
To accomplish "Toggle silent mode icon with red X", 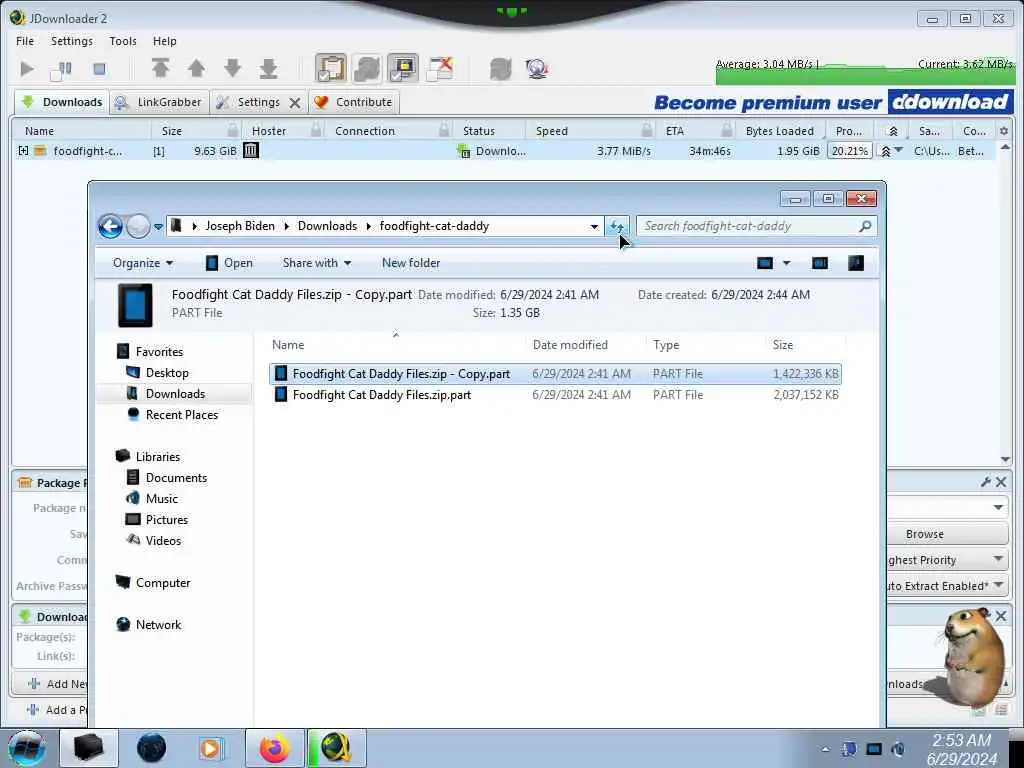I will tap(440, 68).
